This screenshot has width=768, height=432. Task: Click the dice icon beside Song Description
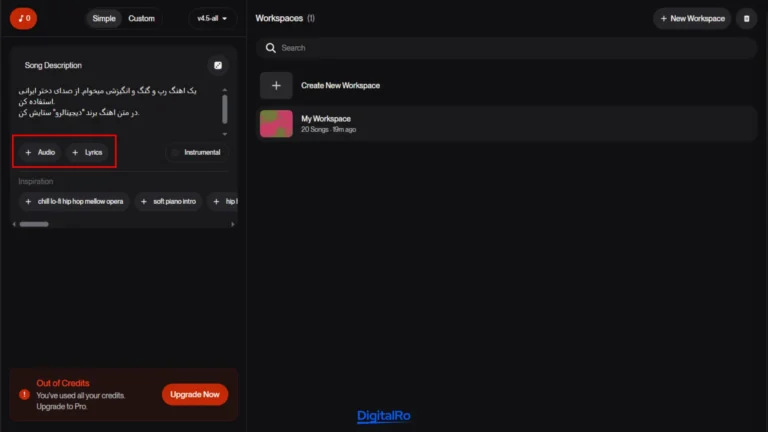218,65
